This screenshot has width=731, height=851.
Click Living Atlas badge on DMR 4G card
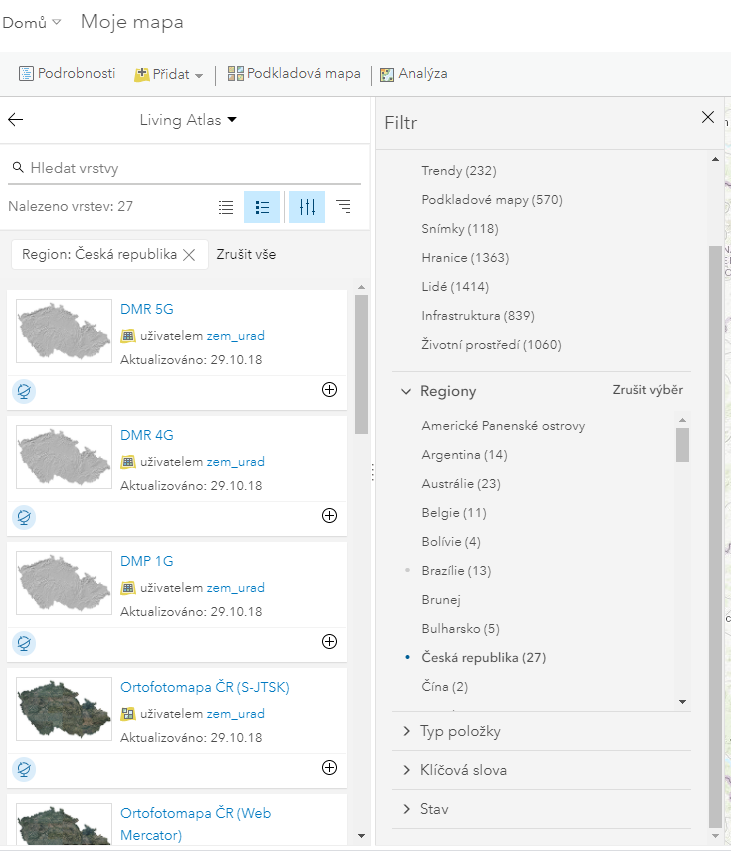(x=24, y=517)
